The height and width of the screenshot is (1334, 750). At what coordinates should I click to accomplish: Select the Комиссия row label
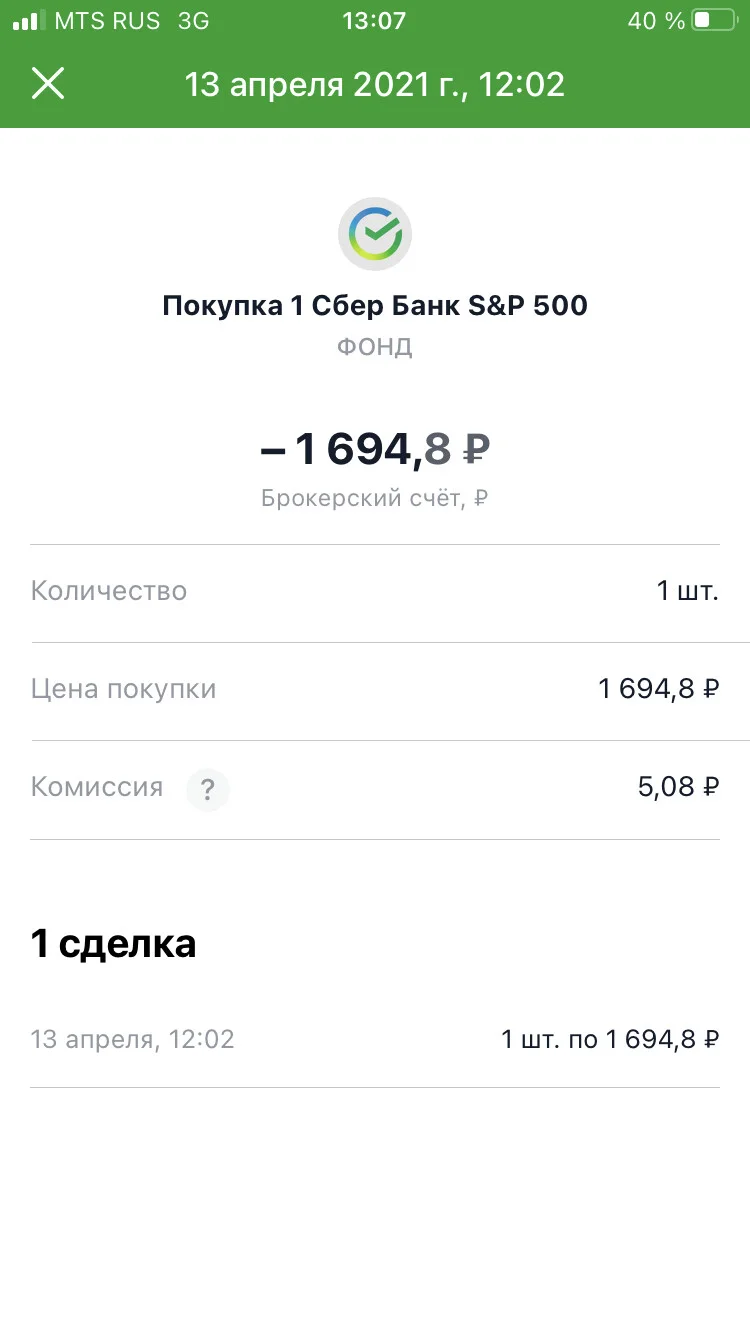pyautogui.click(x=97, y=787)
